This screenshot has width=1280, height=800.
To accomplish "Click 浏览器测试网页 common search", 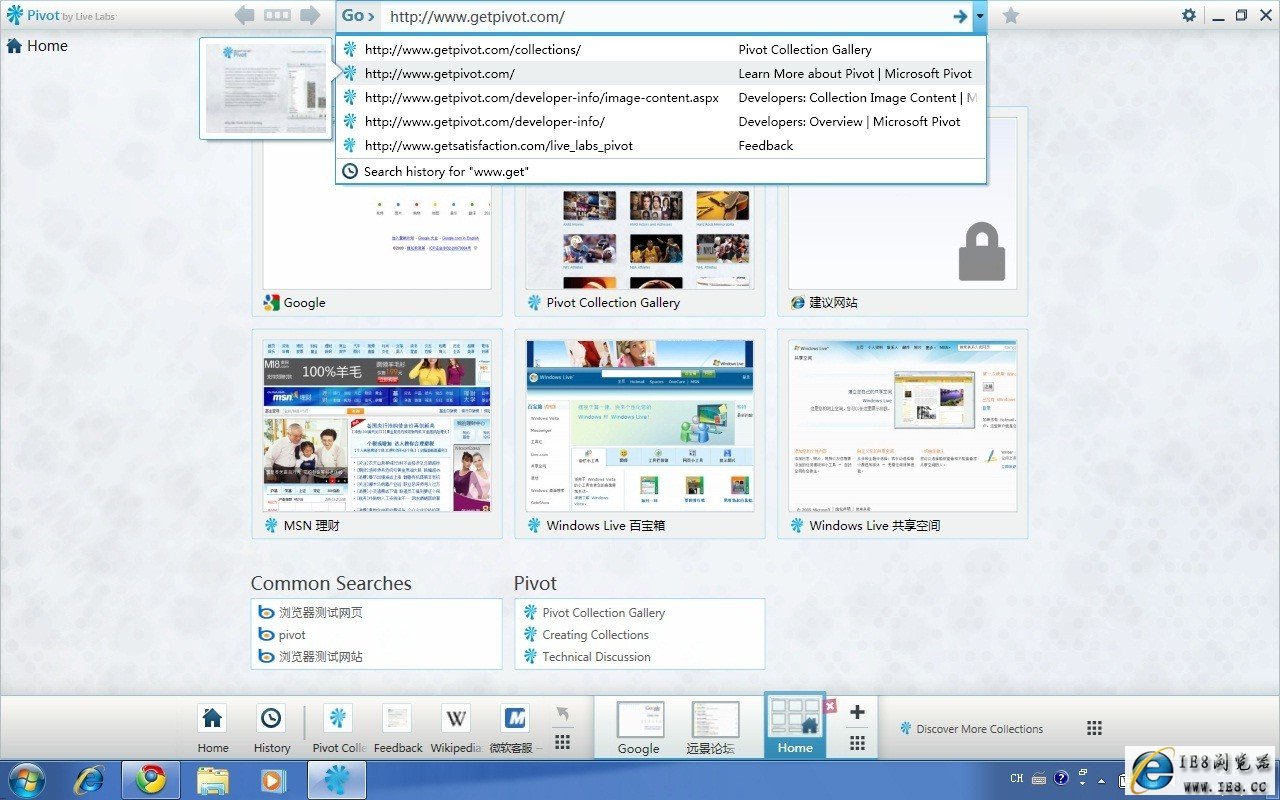I will coord(320,613).
